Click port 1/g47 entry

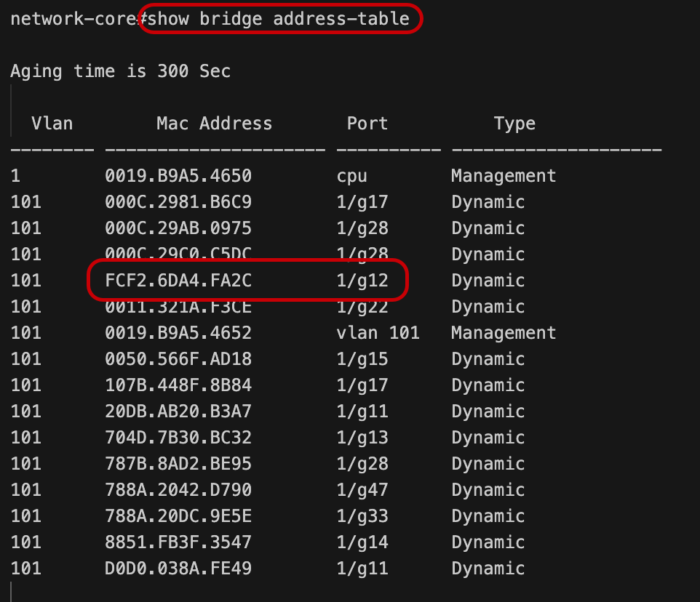click(x=362, y=490)
